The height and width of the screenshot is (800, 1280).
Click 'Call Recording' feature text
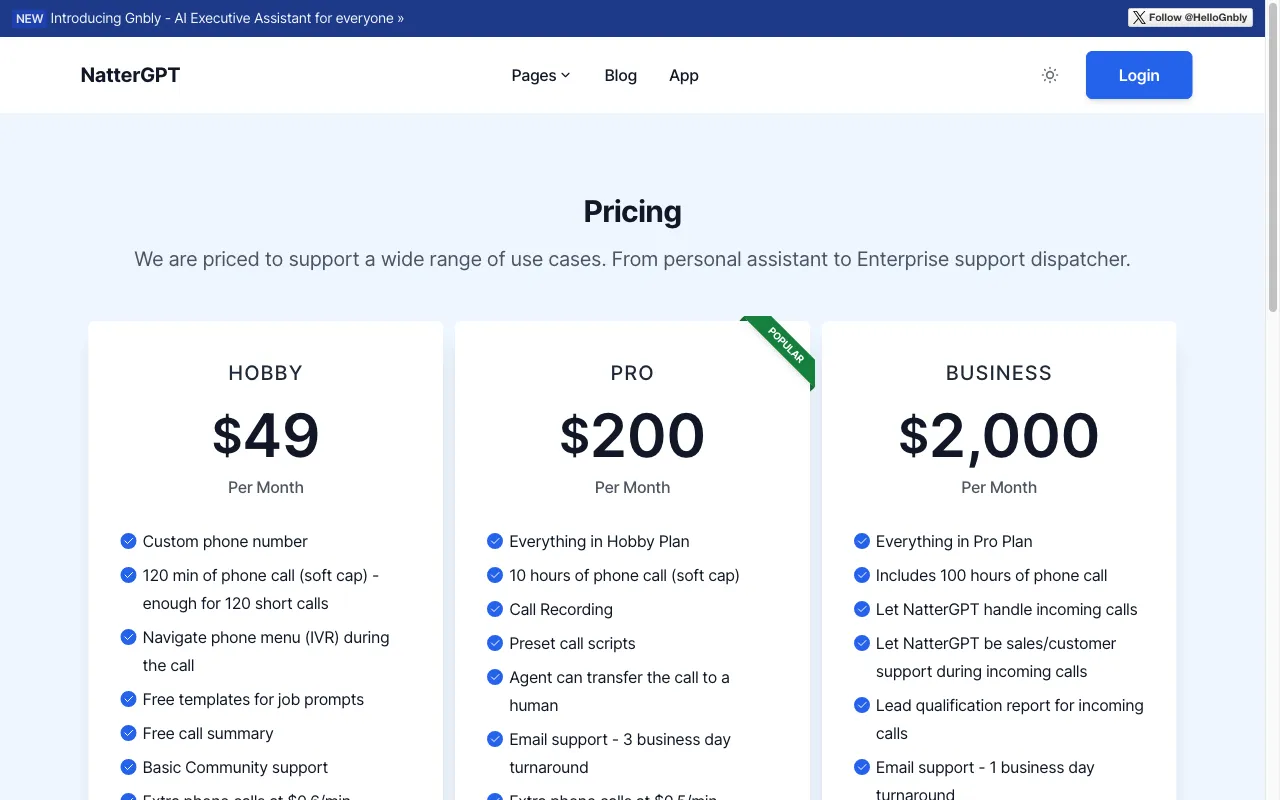tap(561, 609)
